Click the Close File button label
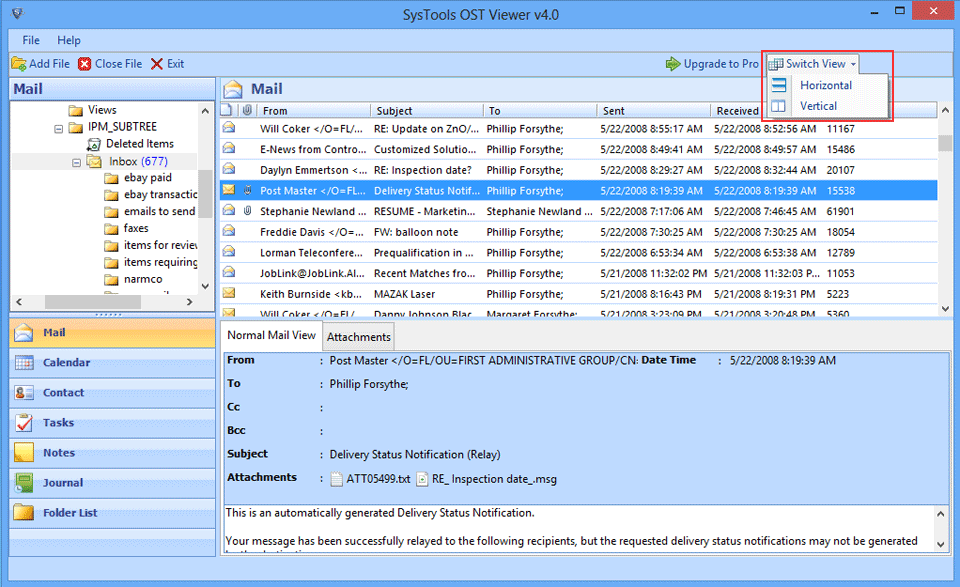Screen dimensions: 960x587 click(119, 64)
